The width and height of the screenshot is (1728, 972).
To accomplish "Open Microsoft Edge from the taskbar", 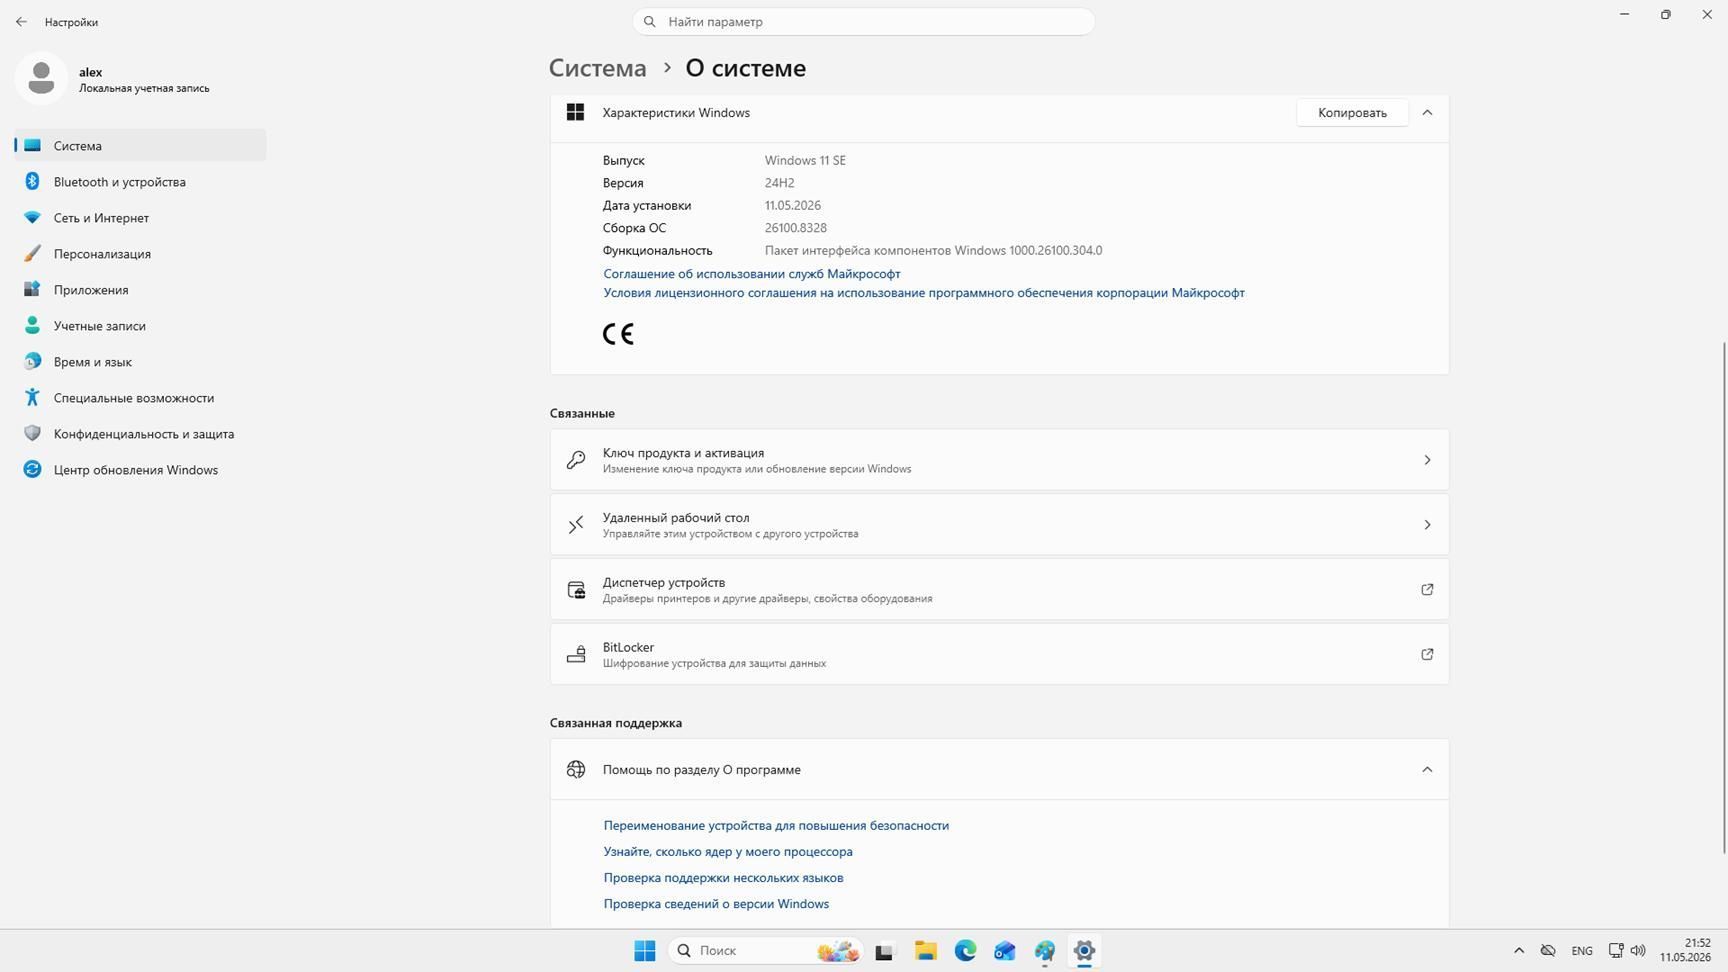I will pos(965,951).
